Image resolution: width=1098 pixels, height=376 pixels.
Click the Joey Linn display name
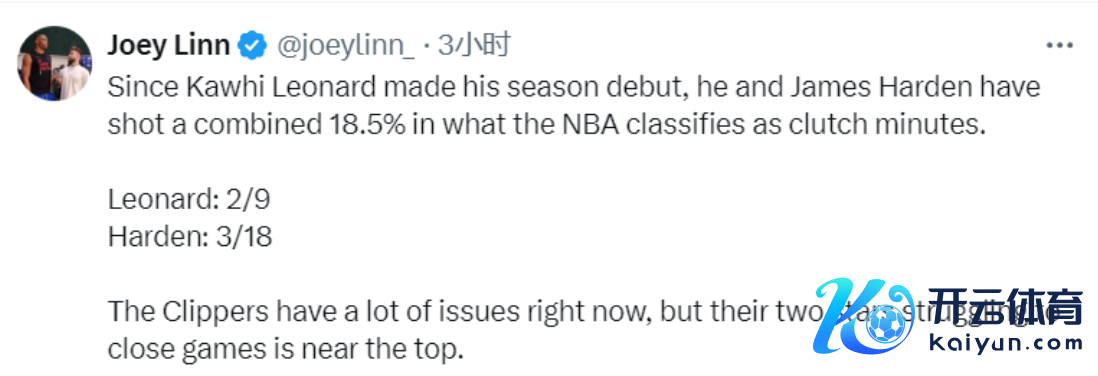point(168,46)
